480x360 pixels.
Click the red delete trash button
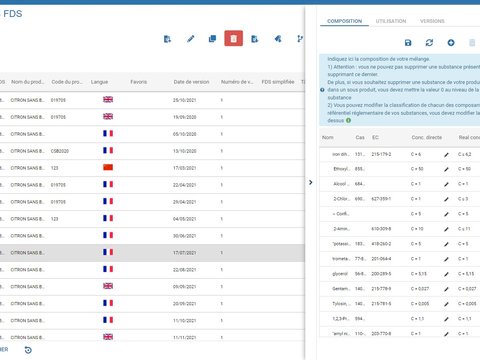tap(233, 38)
